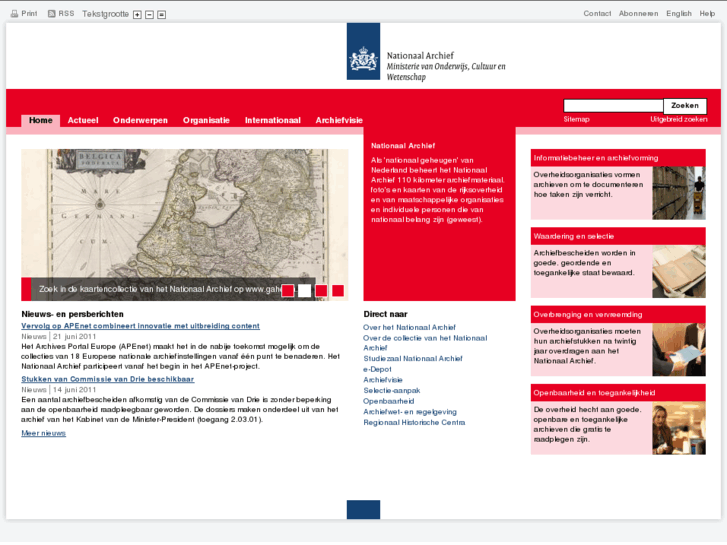This screenshot has width=727, height=545.
Task: Open Uitgebreid zoeken advanced search
Action: pyautogui.click(x=679, y=119)
